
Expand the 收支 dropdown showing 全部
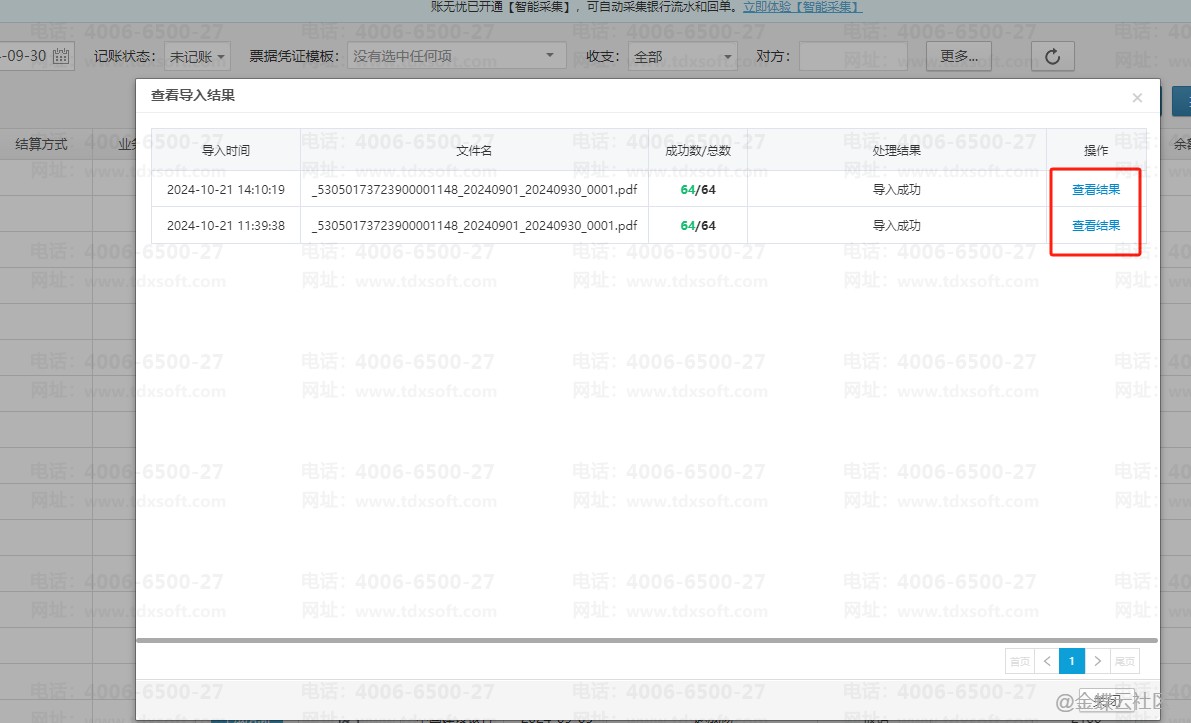pyautogui.click(x=683, y=56)
